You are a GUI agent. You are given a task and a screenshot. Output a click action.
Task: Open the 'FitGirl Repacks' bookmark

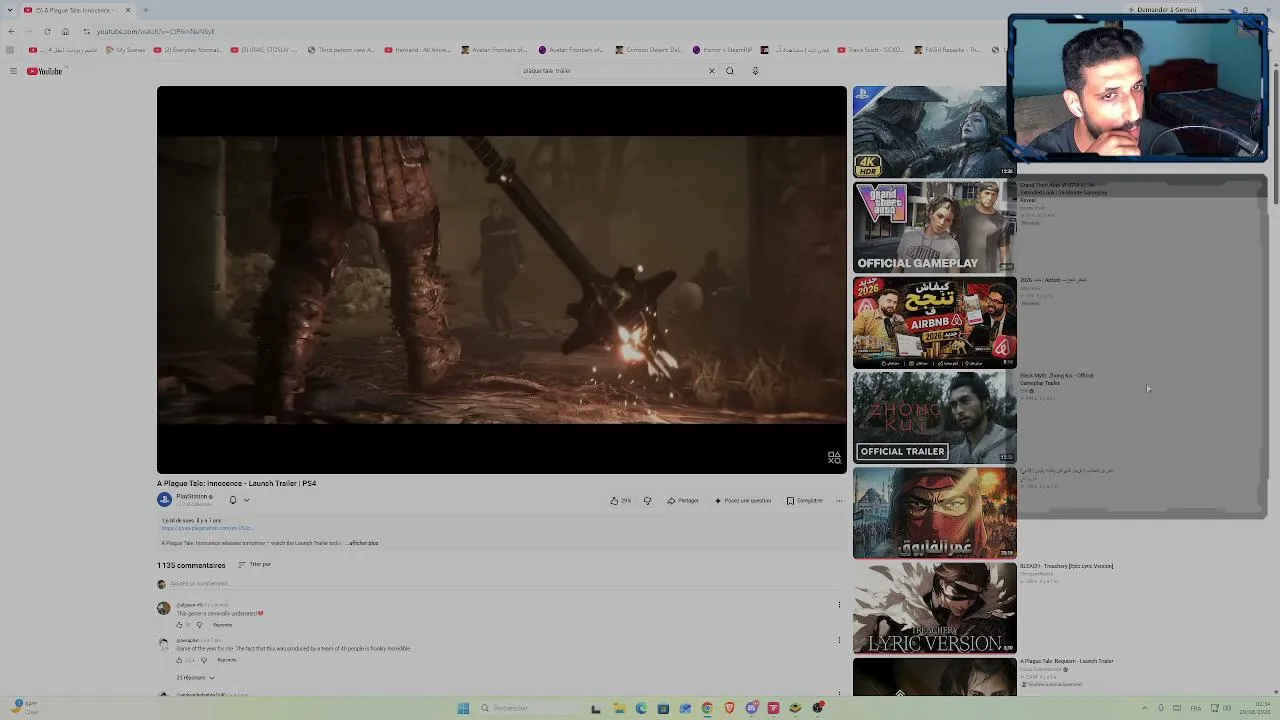(948, 50)
